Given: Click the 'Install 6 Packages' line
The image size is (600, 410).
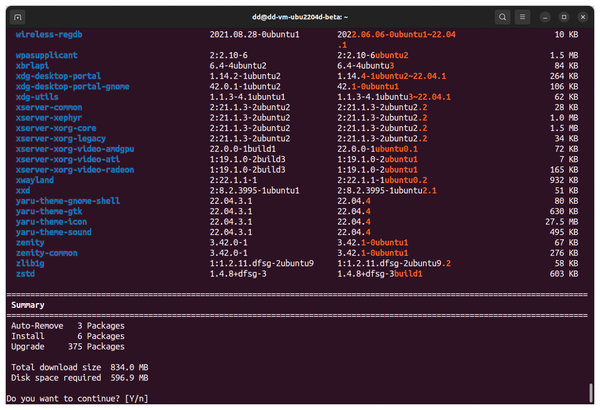Looking at the screenshot, I should pos(68,336).
